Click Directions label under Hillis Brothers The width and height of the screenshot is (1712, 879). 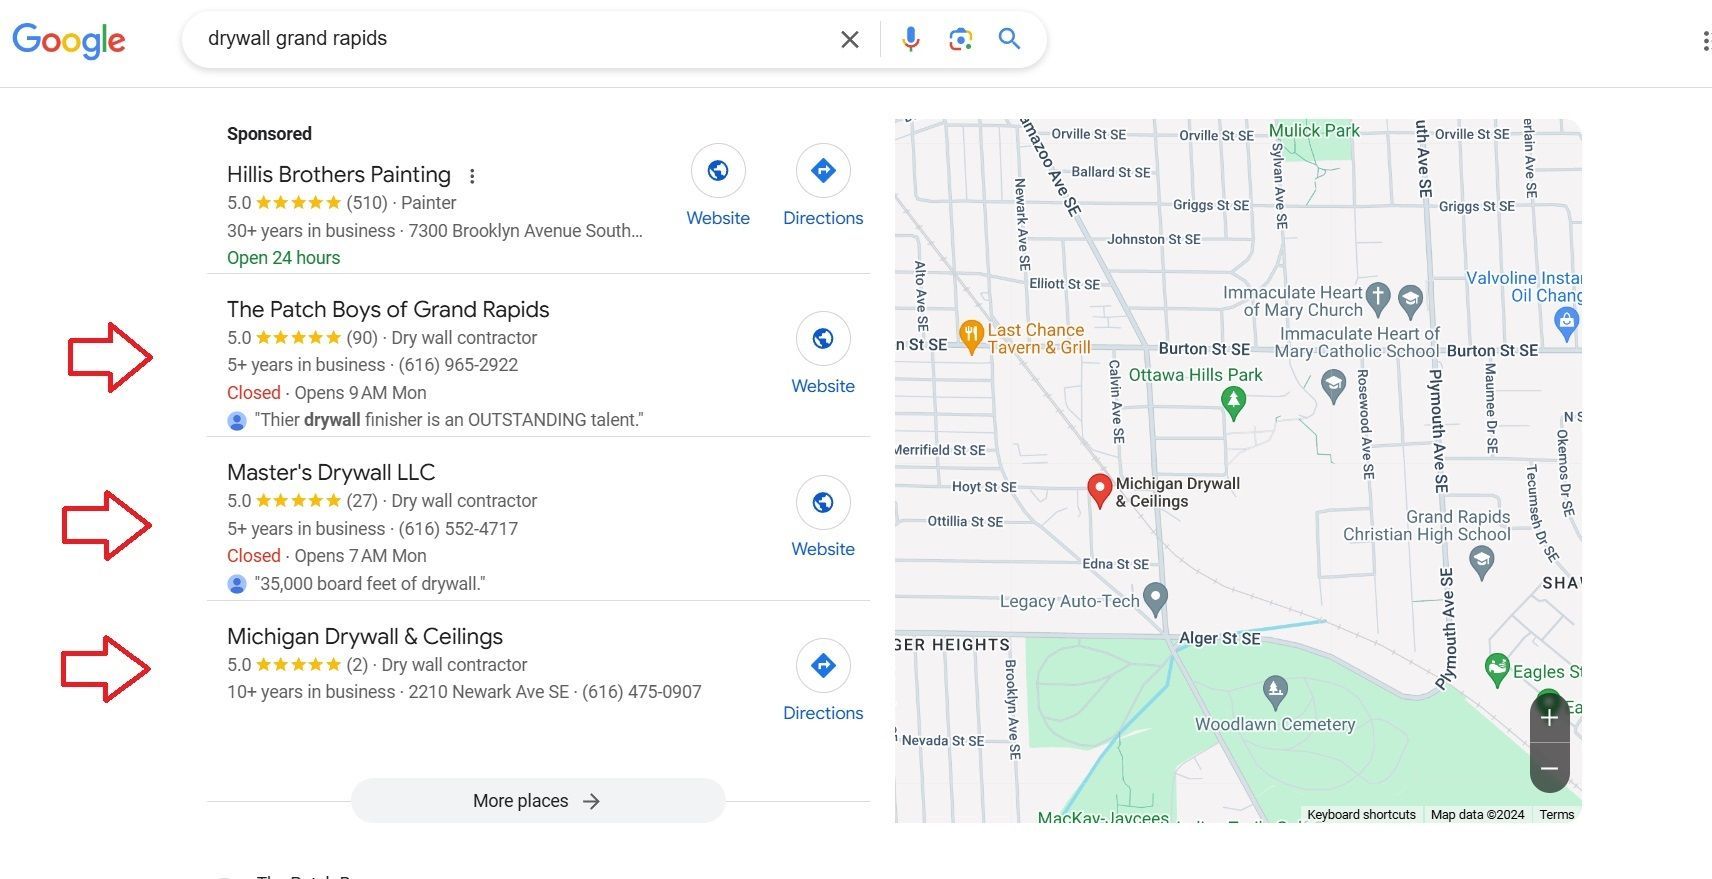click(x=823, y=218)
